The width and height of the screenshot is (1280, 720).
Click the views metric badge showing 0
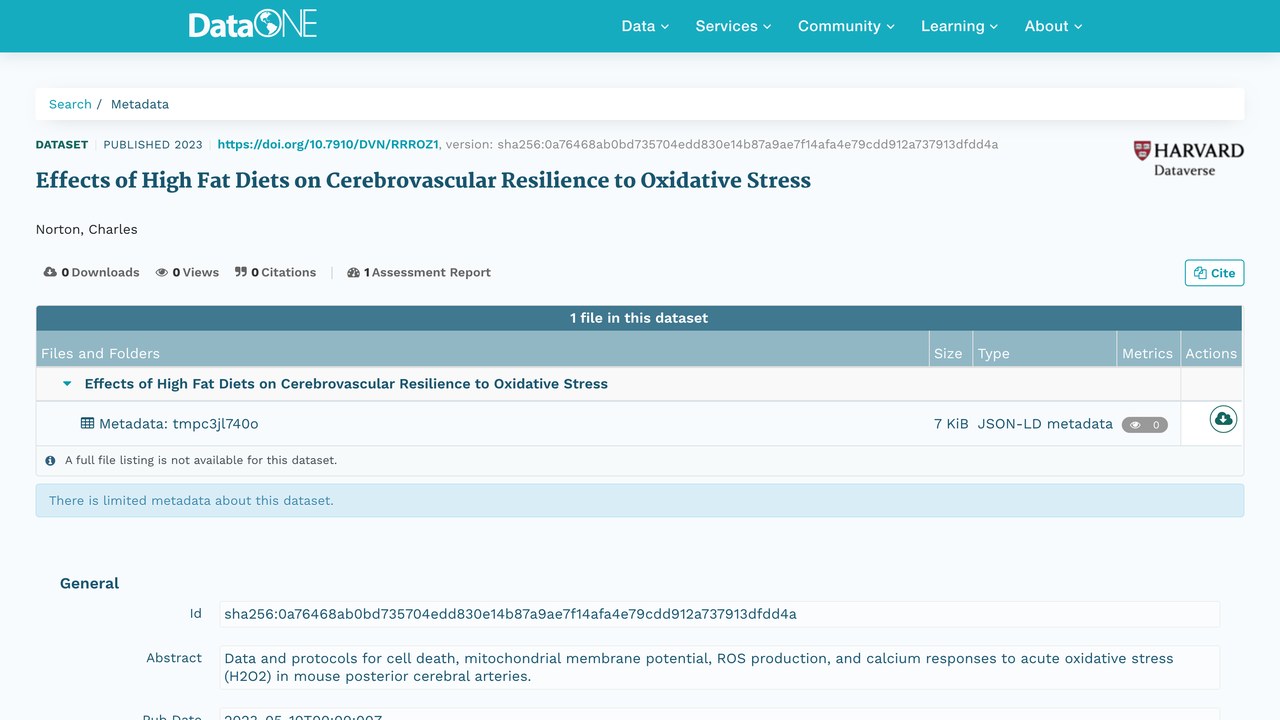(1145, 424)
